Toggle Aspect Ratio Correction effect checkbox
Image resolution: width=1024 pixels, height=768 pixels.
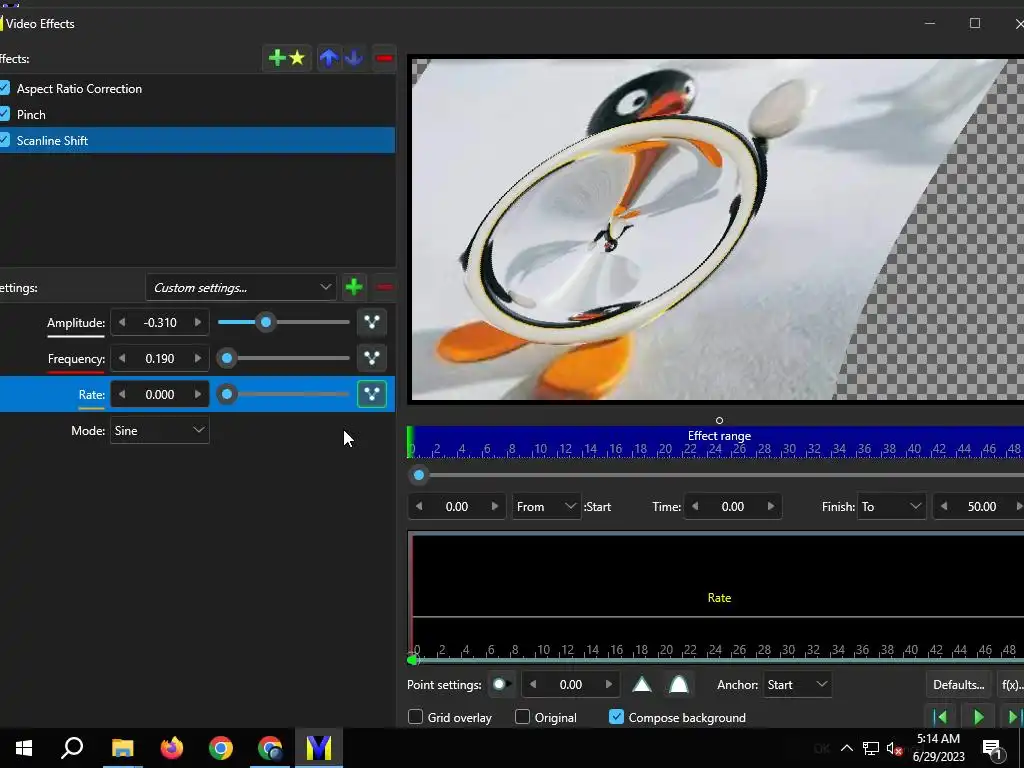(x=5, y=88)
